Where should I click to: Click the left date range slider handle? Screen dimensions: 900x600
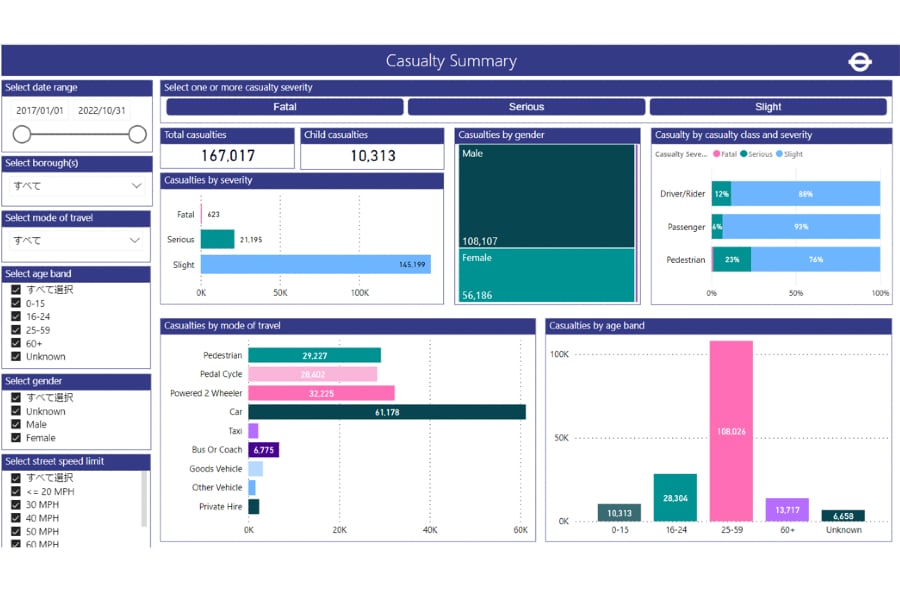click(21, 134)
